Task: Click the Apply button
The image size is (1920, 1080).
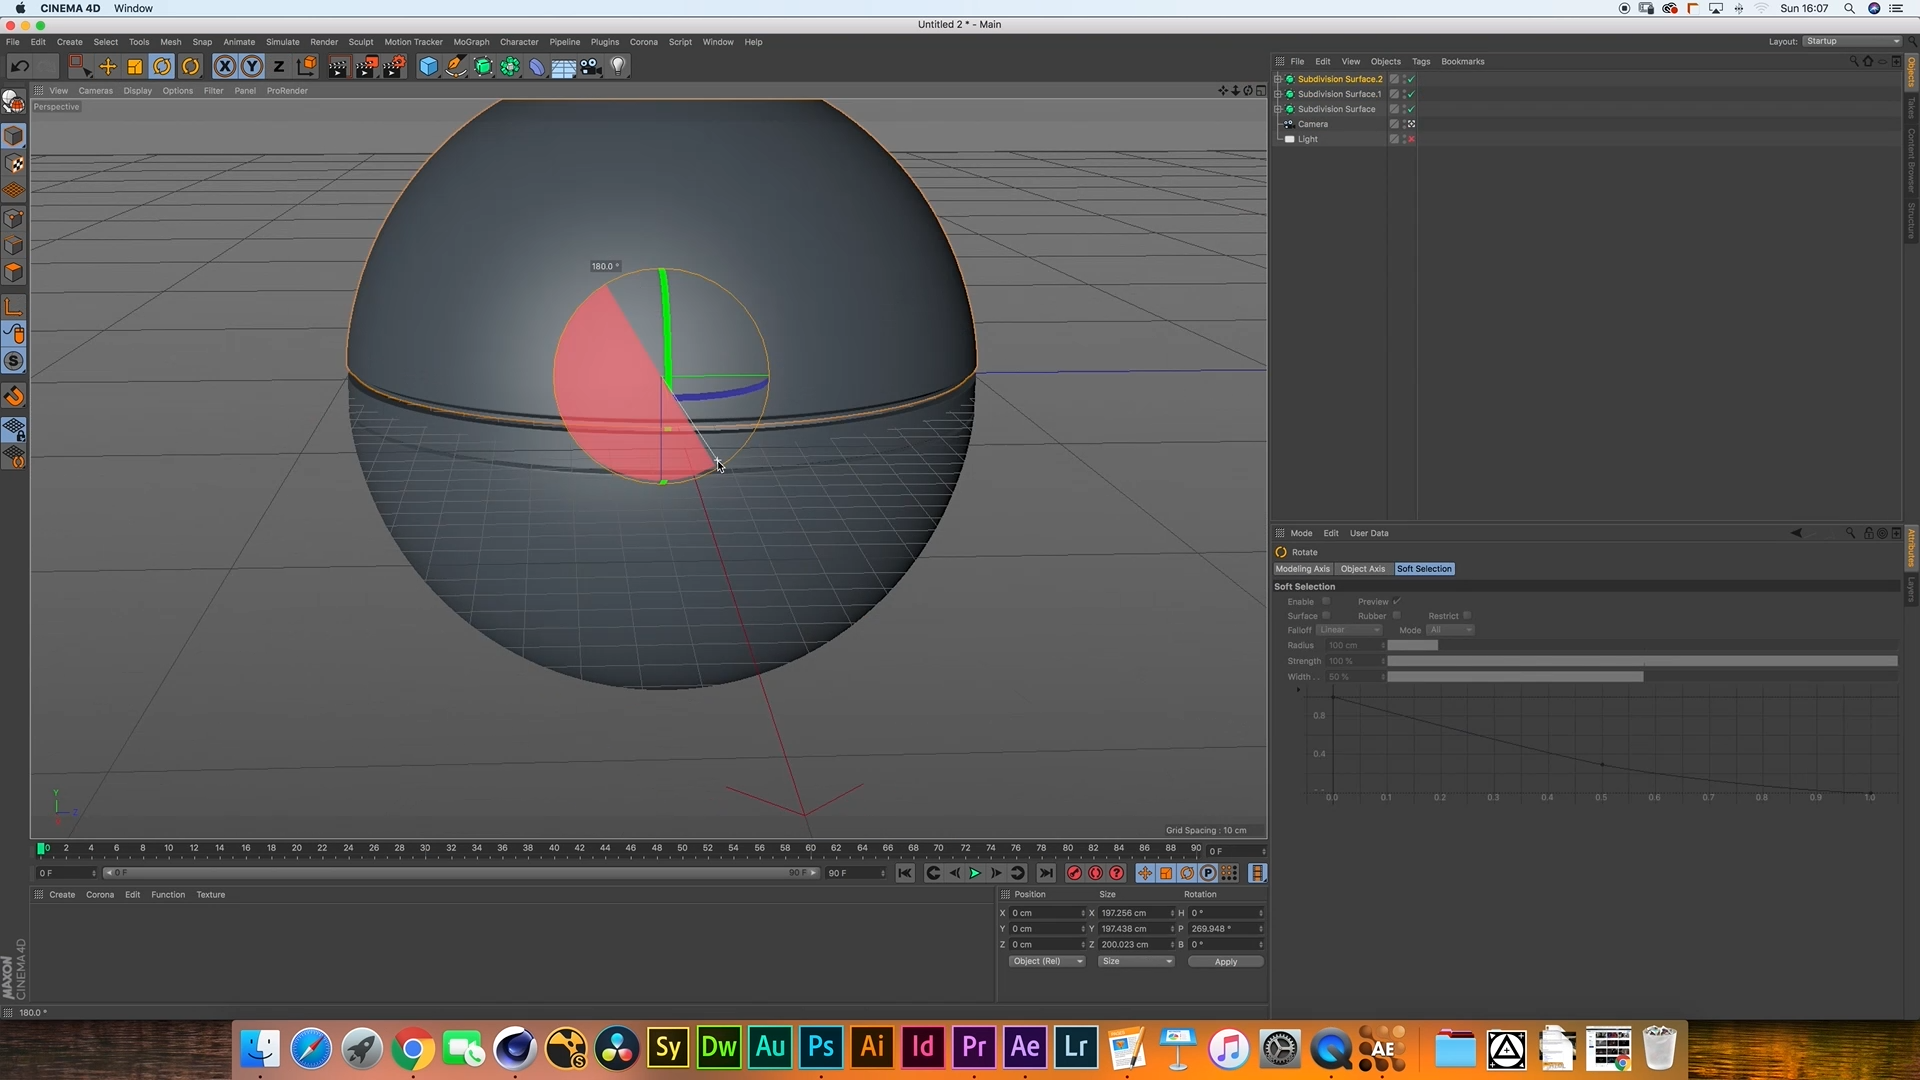Action: click(1225, 962)
